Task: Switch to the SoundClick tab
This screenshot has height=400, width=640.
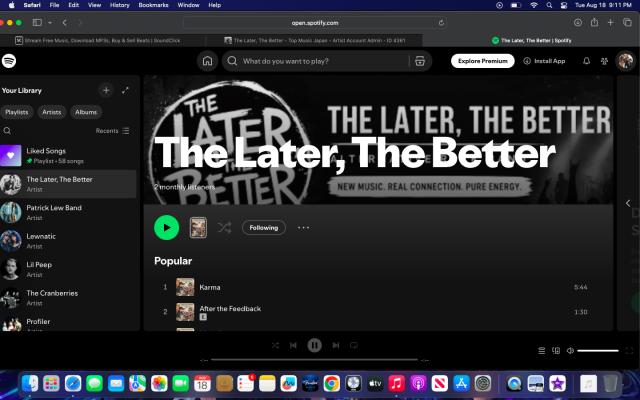Action: [102, 40]
